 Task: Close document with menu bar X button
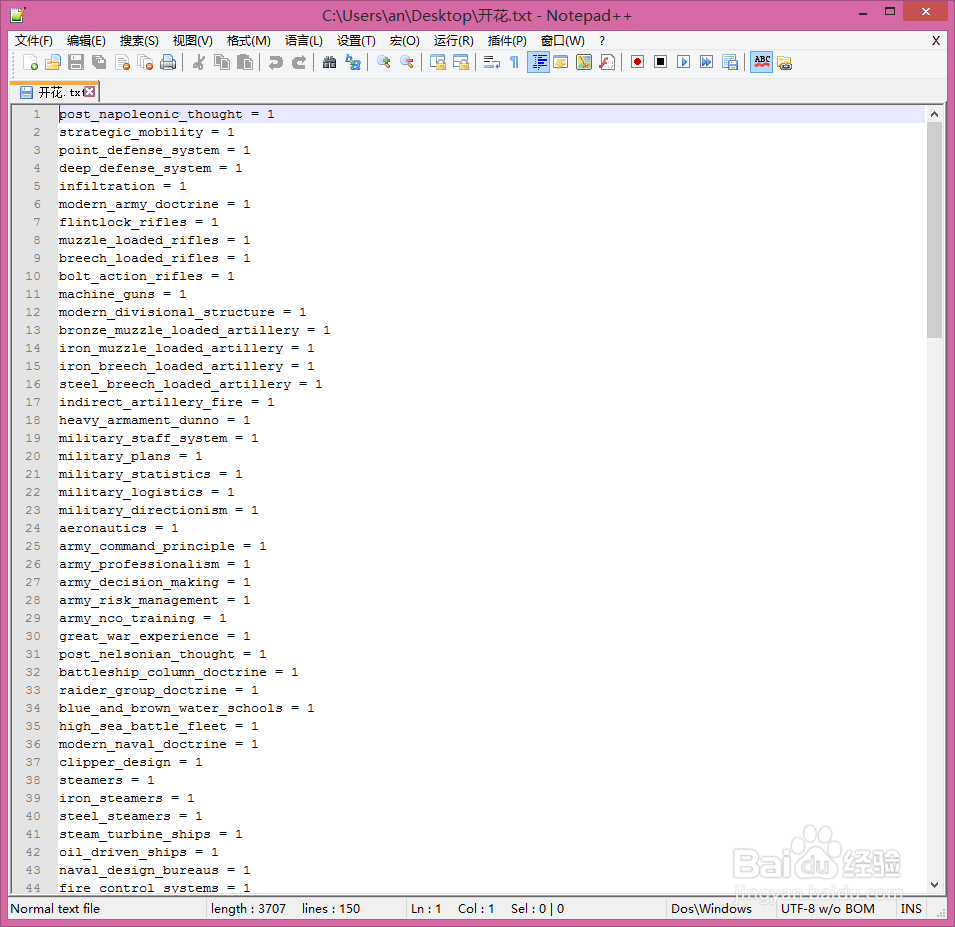point(936,41)
